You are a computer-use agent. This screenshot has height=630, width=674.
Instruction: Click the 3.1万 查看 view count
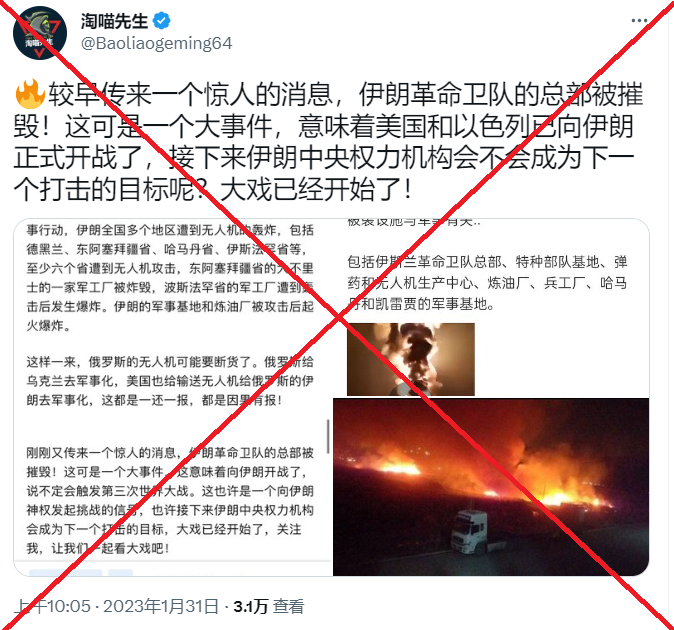269,606
